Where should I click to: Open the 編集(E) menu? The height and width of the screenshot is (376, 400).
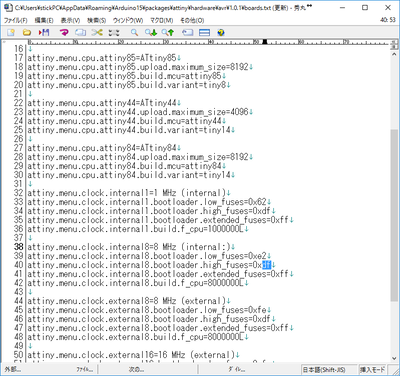[44, 20]
